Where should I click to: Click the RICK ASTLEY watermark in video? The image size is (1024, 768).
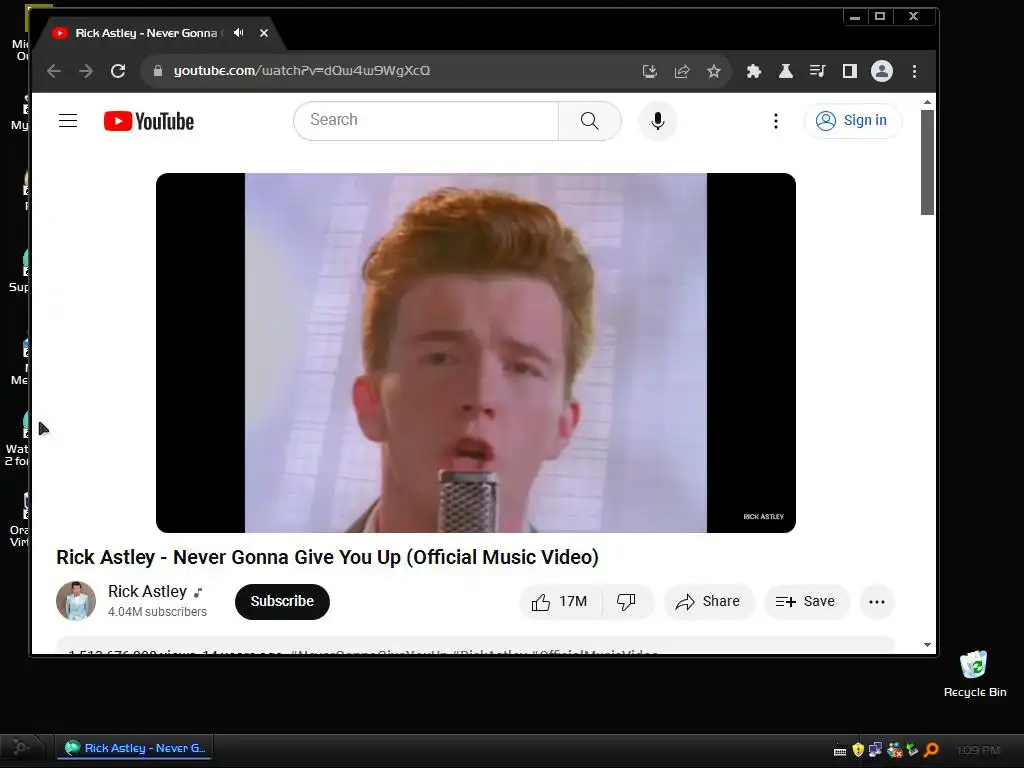tap(763, 517)
